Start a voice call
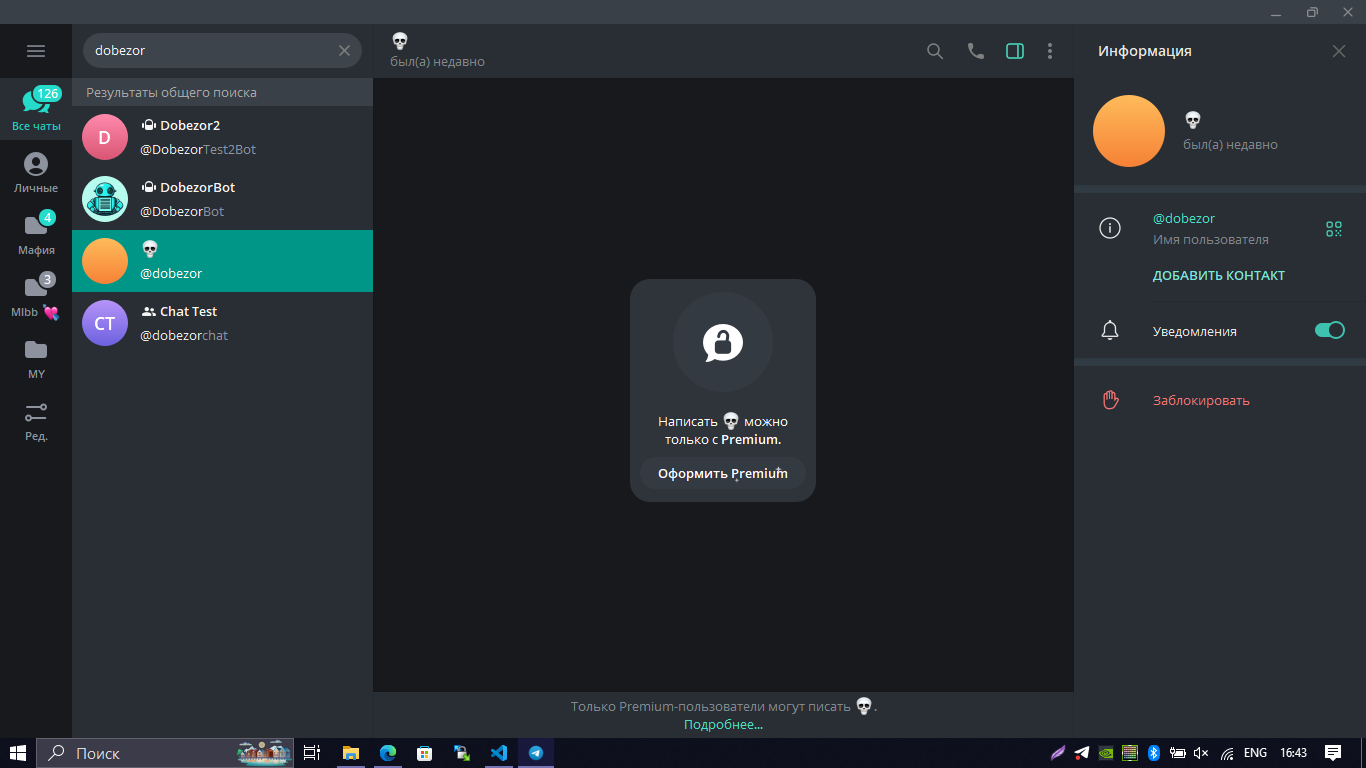Image resolution: width=1366 pixels, height=768 pixels. (x=976, y=51)
